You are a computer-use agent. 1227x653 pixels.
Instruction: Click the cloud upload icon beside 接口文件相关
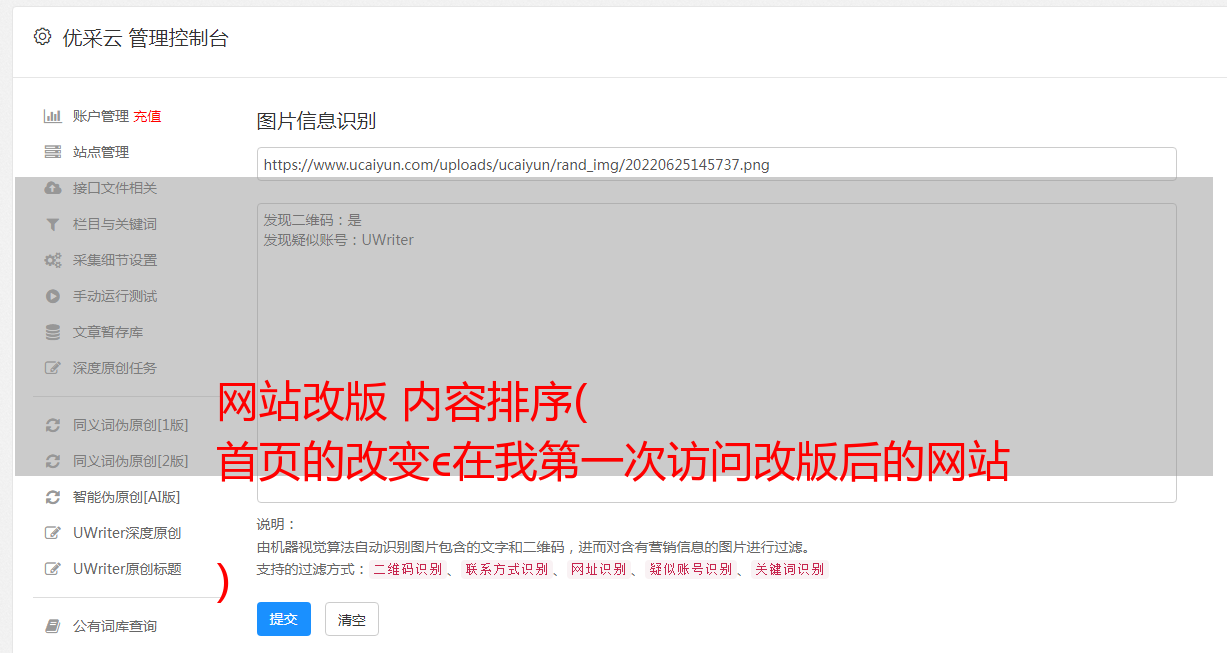point(53,188)
